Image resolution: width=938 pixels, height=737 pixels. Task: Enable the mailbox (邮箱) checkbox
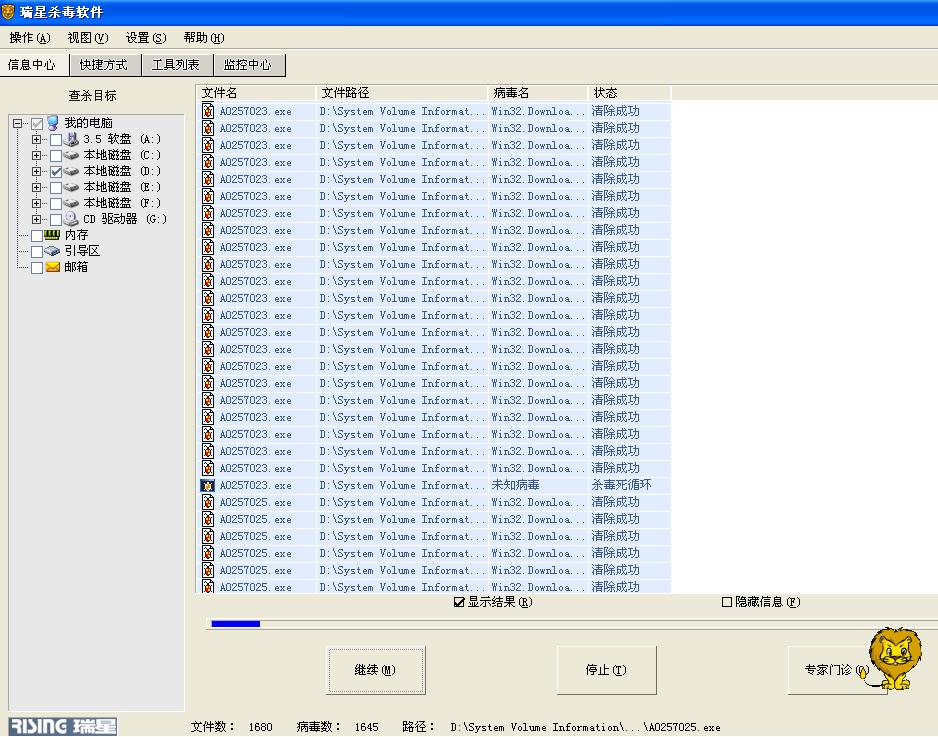pos(37,267)
